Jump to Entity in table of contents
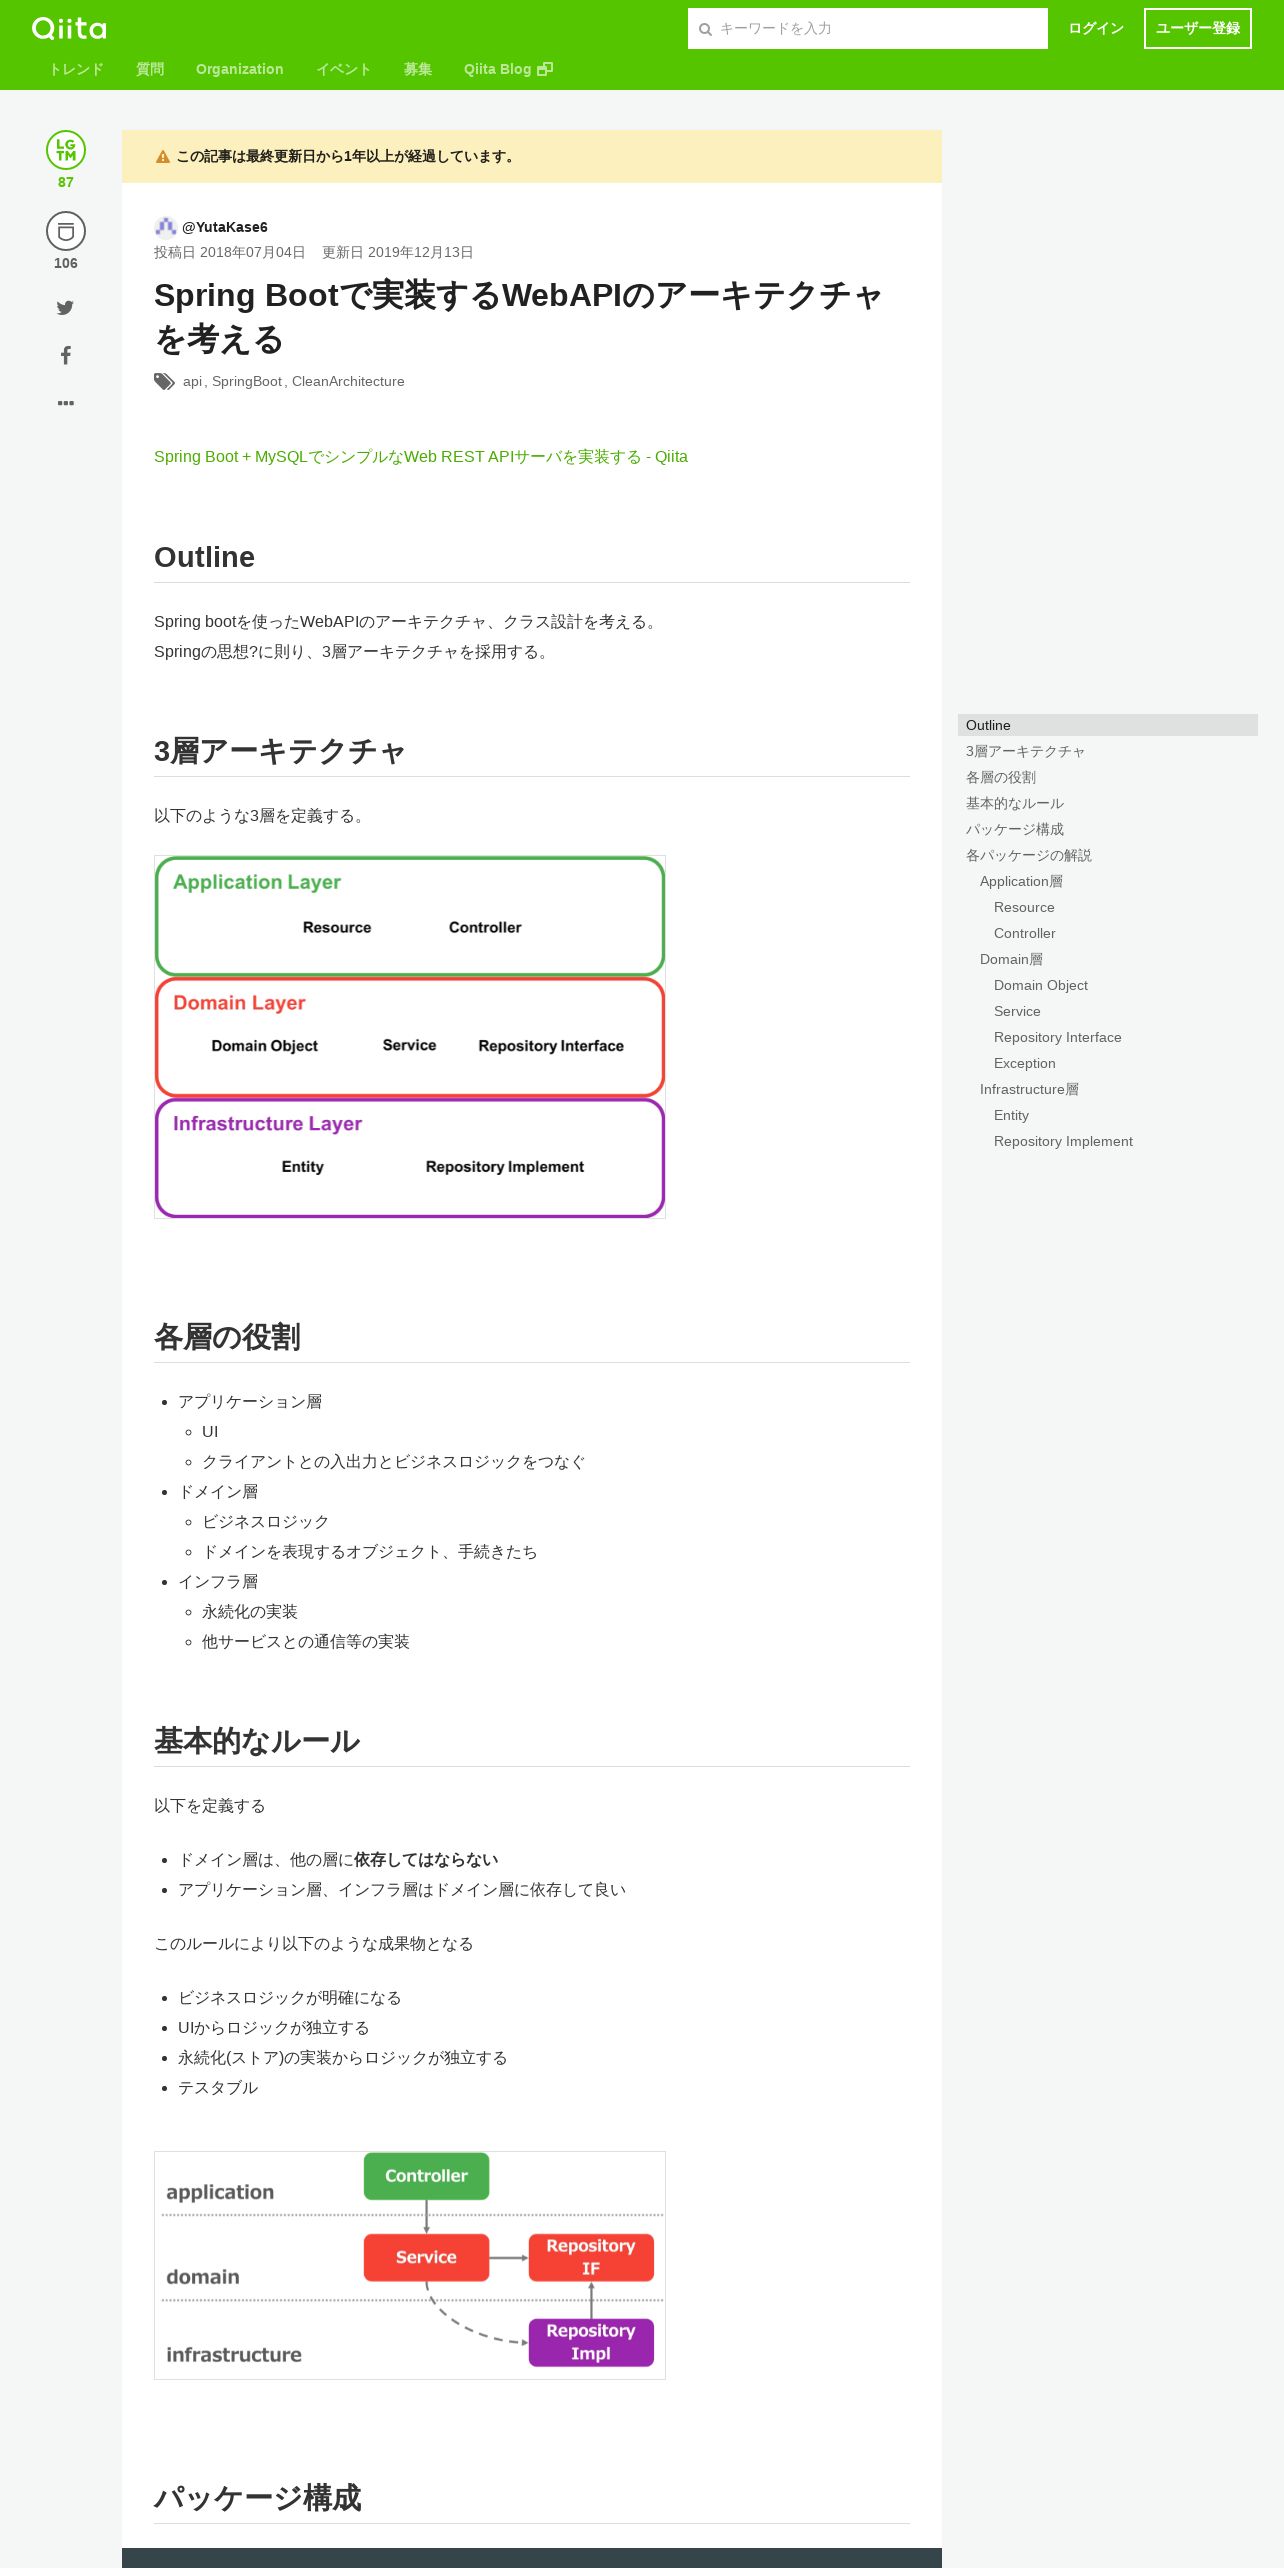The height and width of the screenshot is (2568, 1284). pyautogui.click(x=1011, y=1115)
